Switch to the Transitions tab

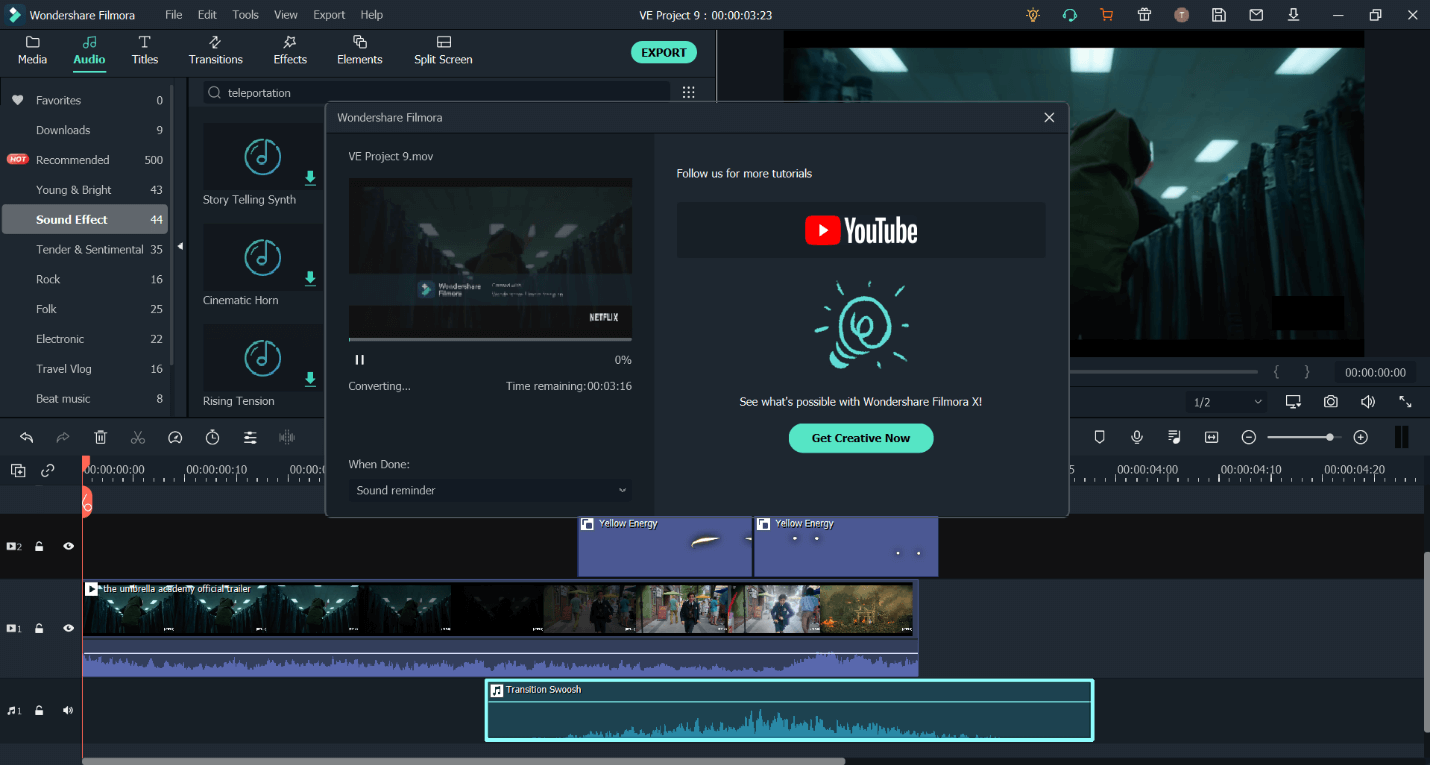coord(215,51)
